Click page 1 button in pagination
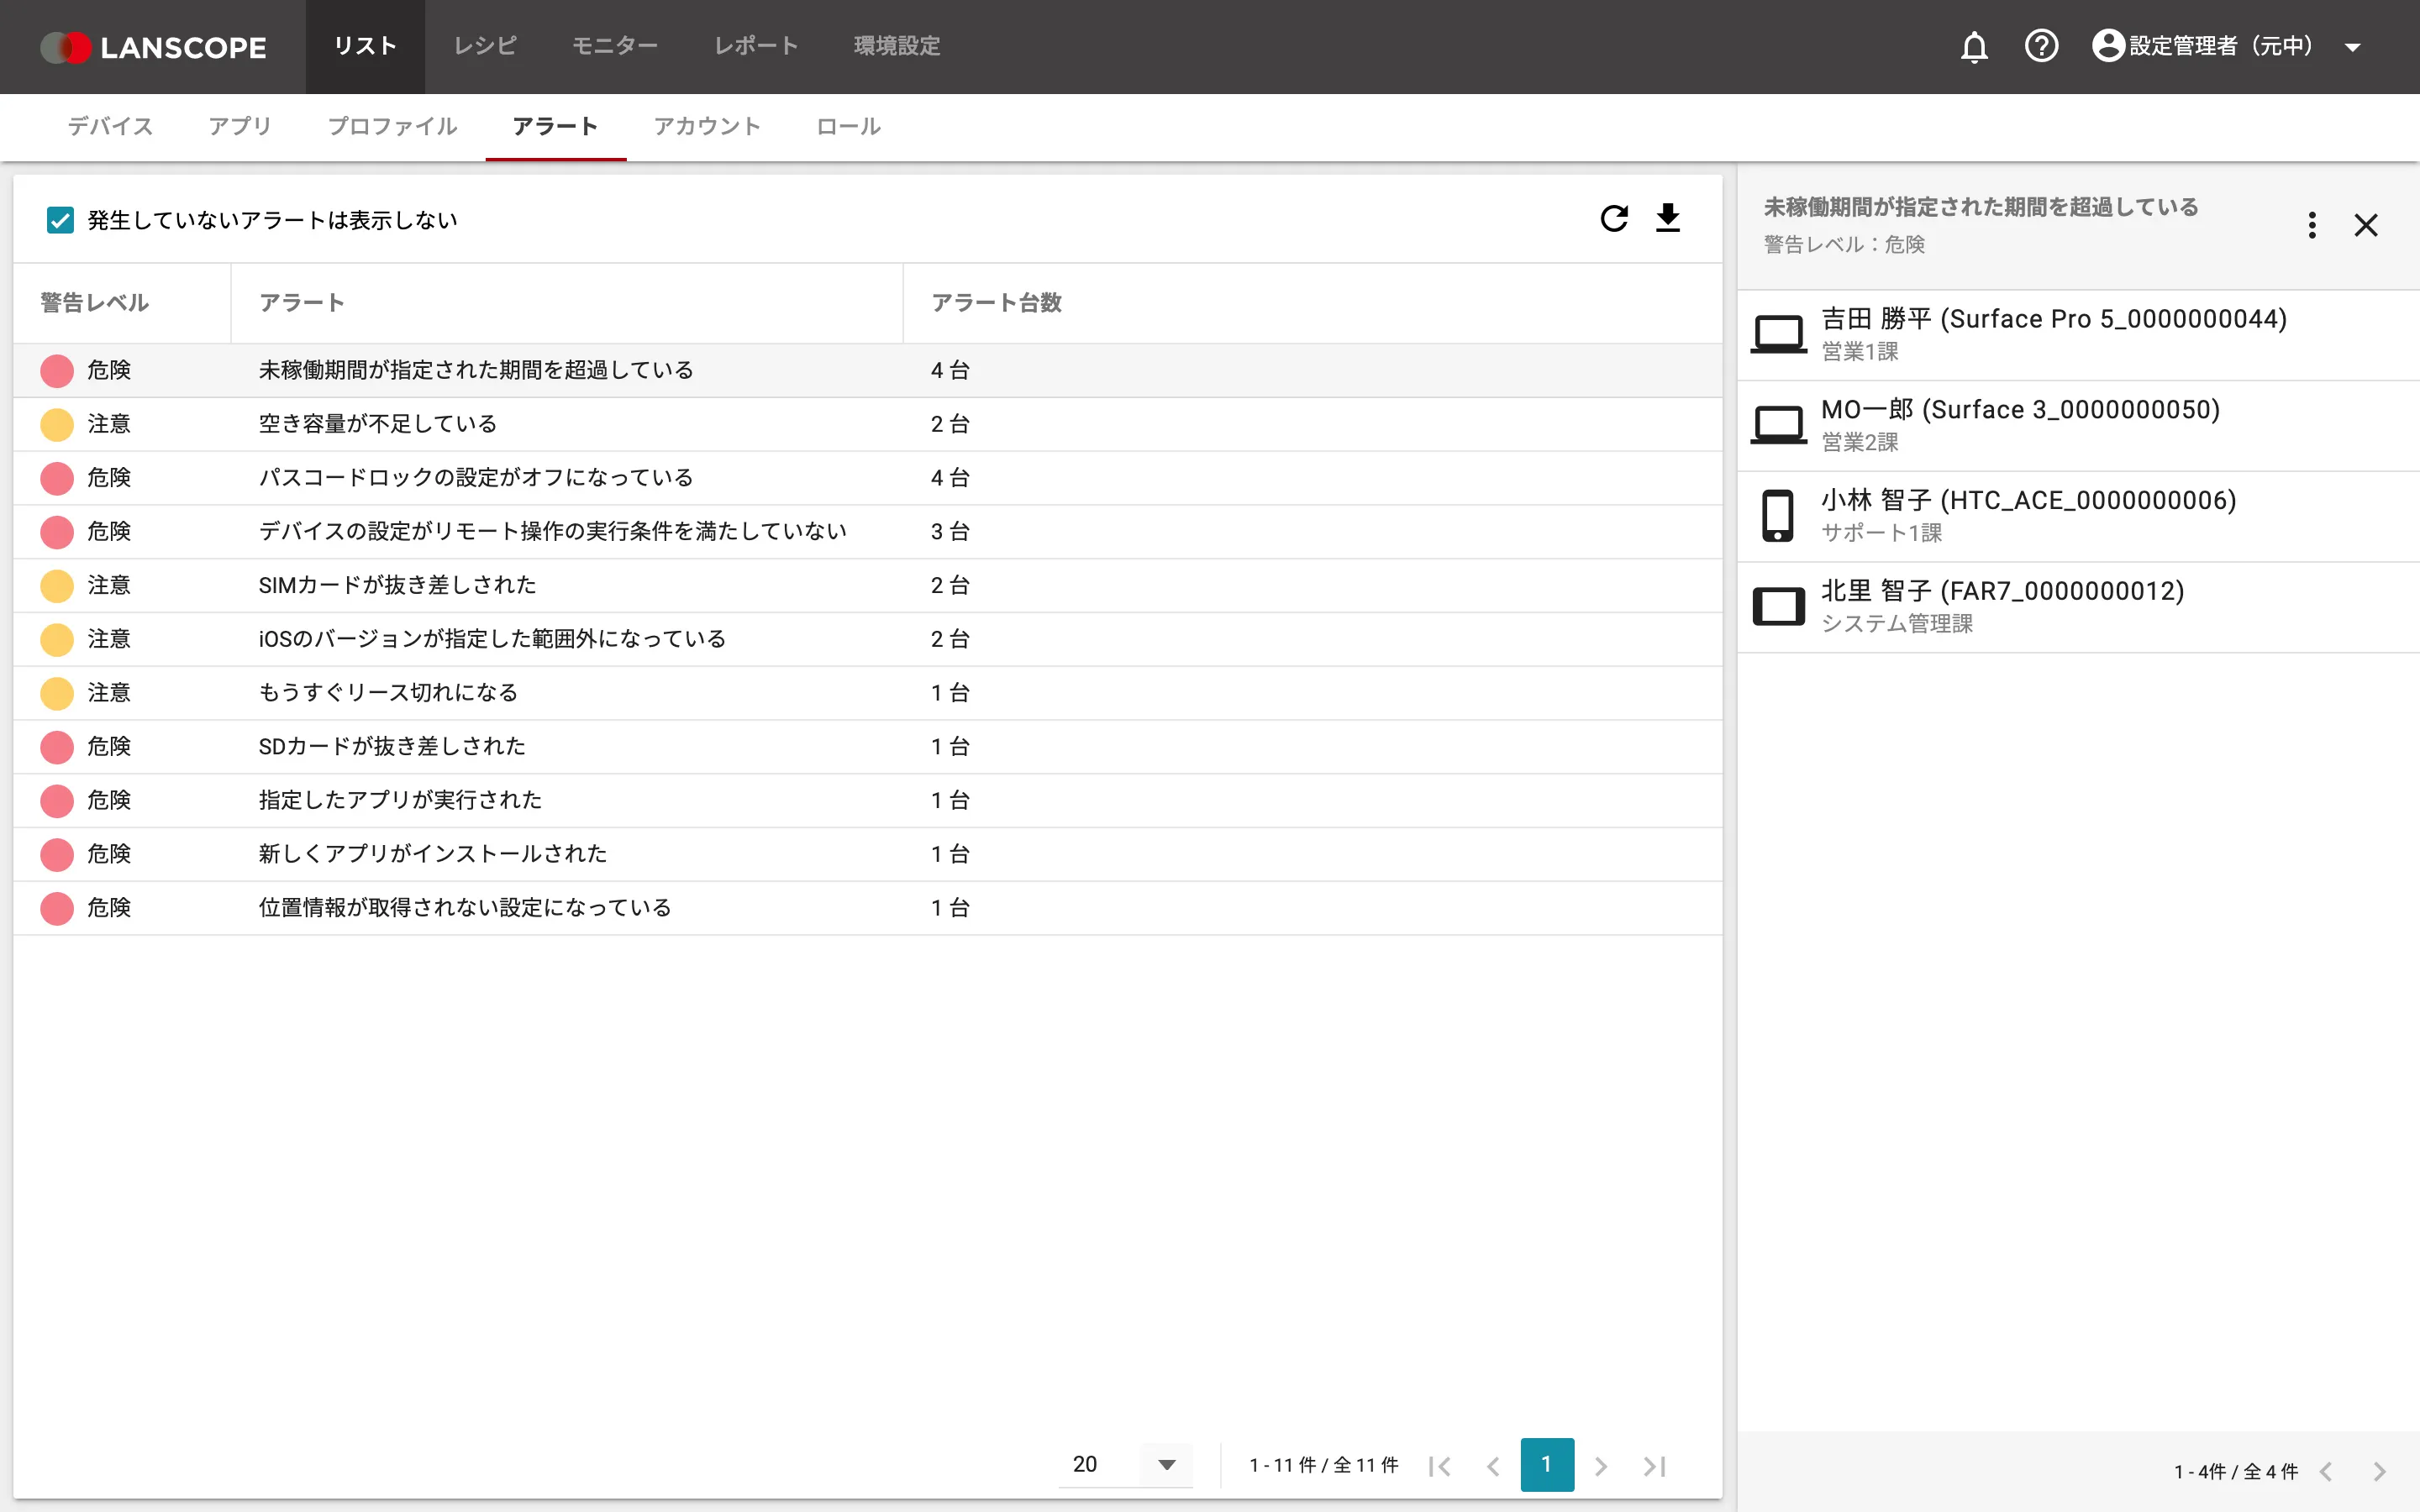 [1547, 1465]
